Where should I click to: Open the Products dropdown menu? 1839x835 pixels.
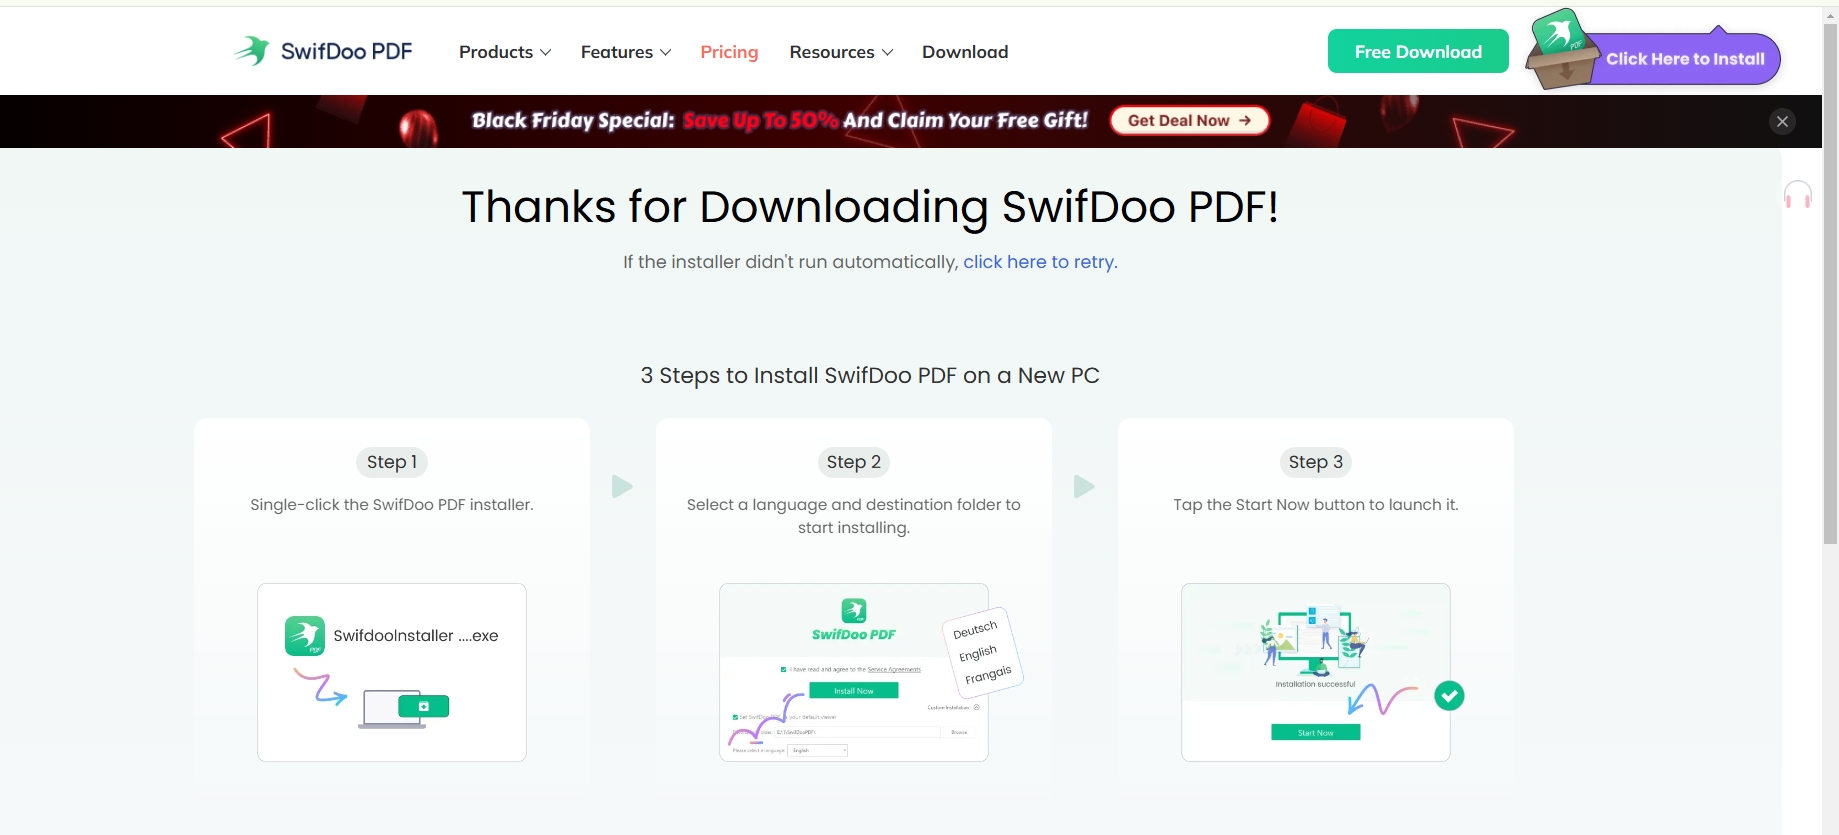pyautogui.click(x=505, y=52)
